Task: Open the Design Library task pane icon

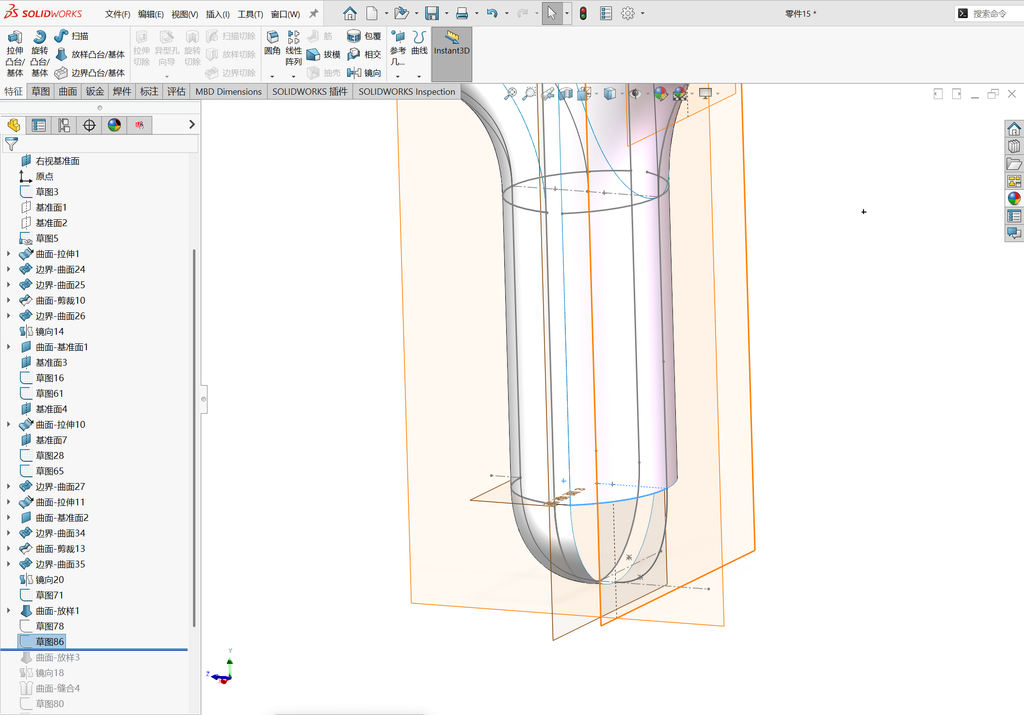Action: pyautogui.click(x=1014, y=146)
